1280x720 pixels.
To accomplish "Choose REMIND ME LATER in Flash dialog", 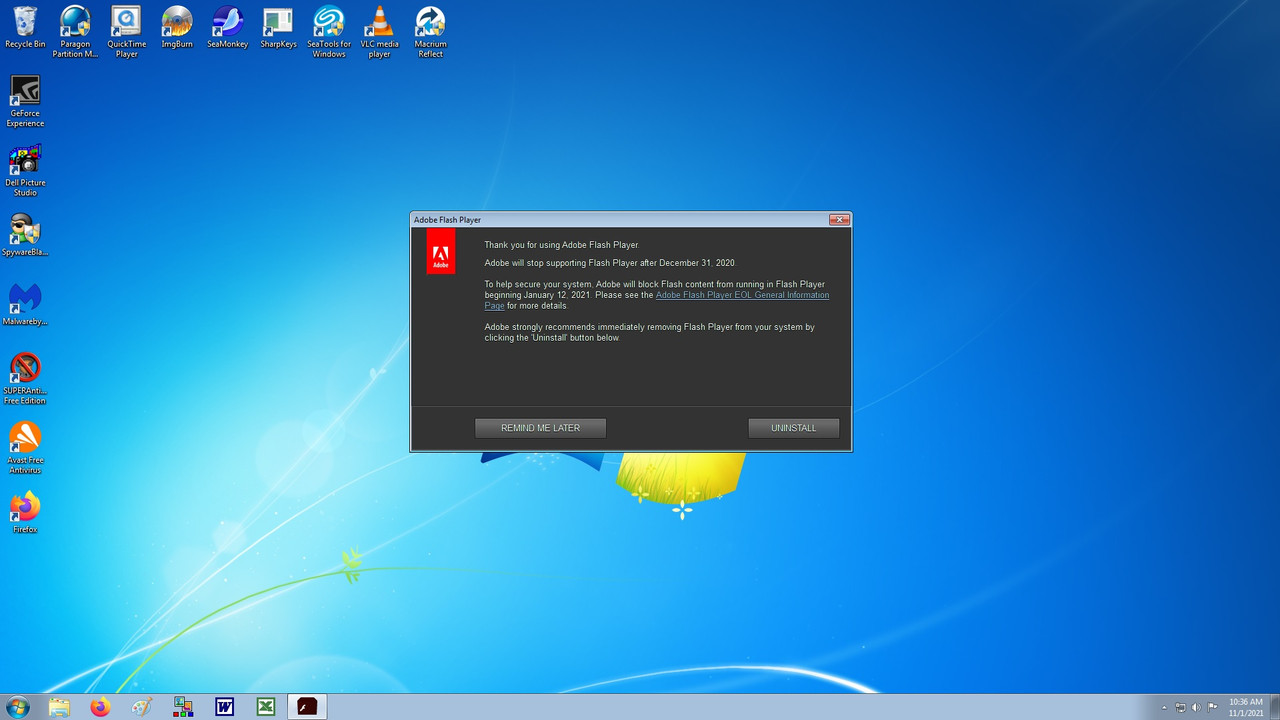I will point(540,428).
